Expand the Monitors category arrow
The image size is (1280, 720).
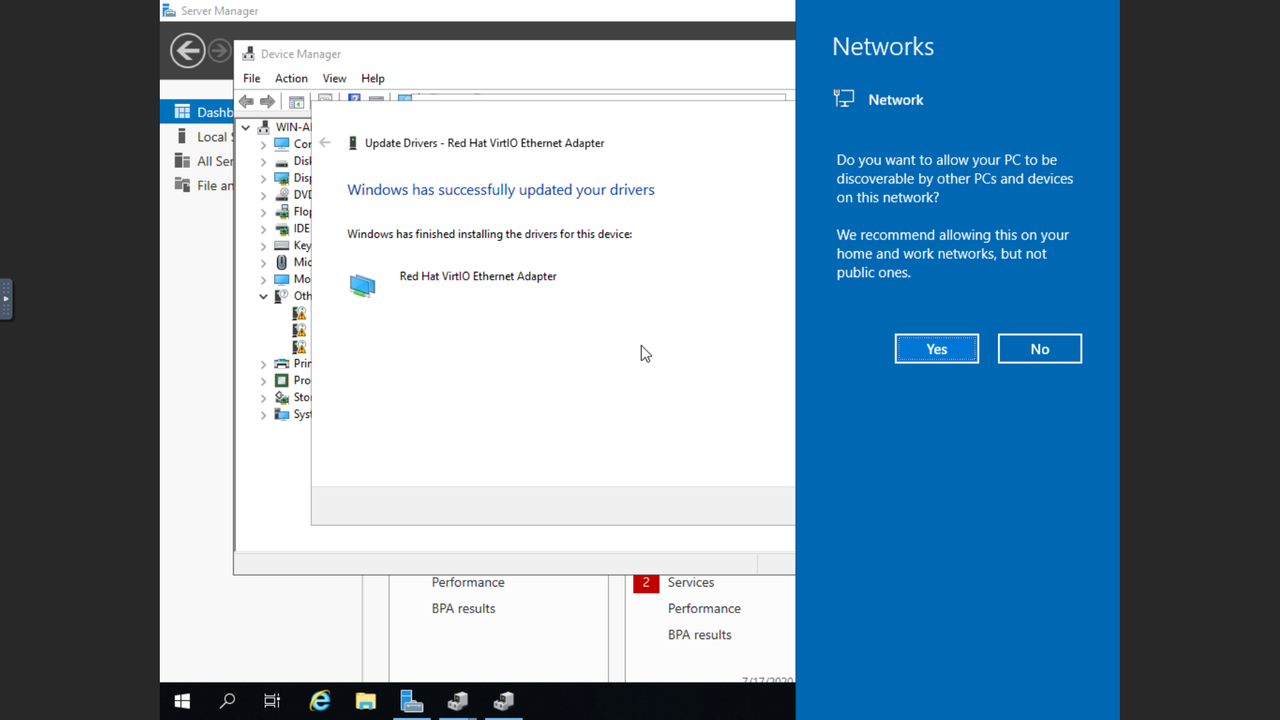pos(264,279)
